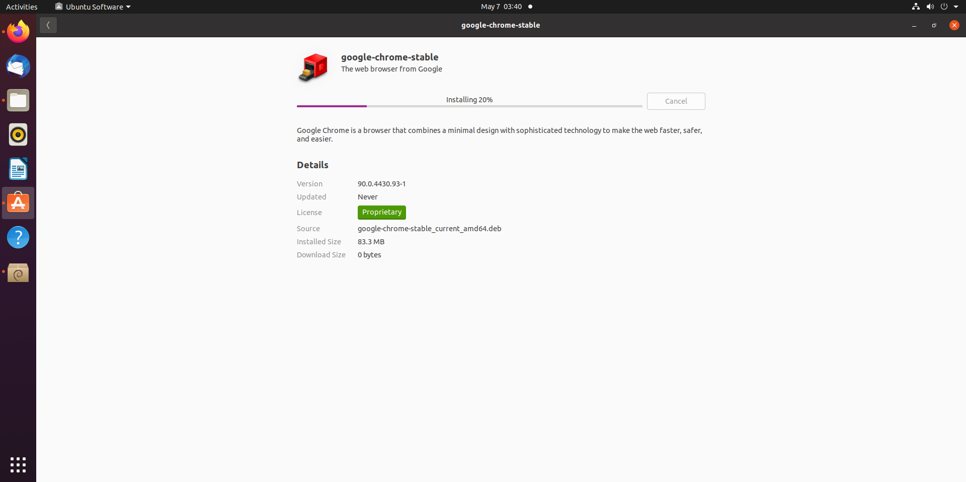
Task: Open the calendar from the clock
Action: point(501,7)
